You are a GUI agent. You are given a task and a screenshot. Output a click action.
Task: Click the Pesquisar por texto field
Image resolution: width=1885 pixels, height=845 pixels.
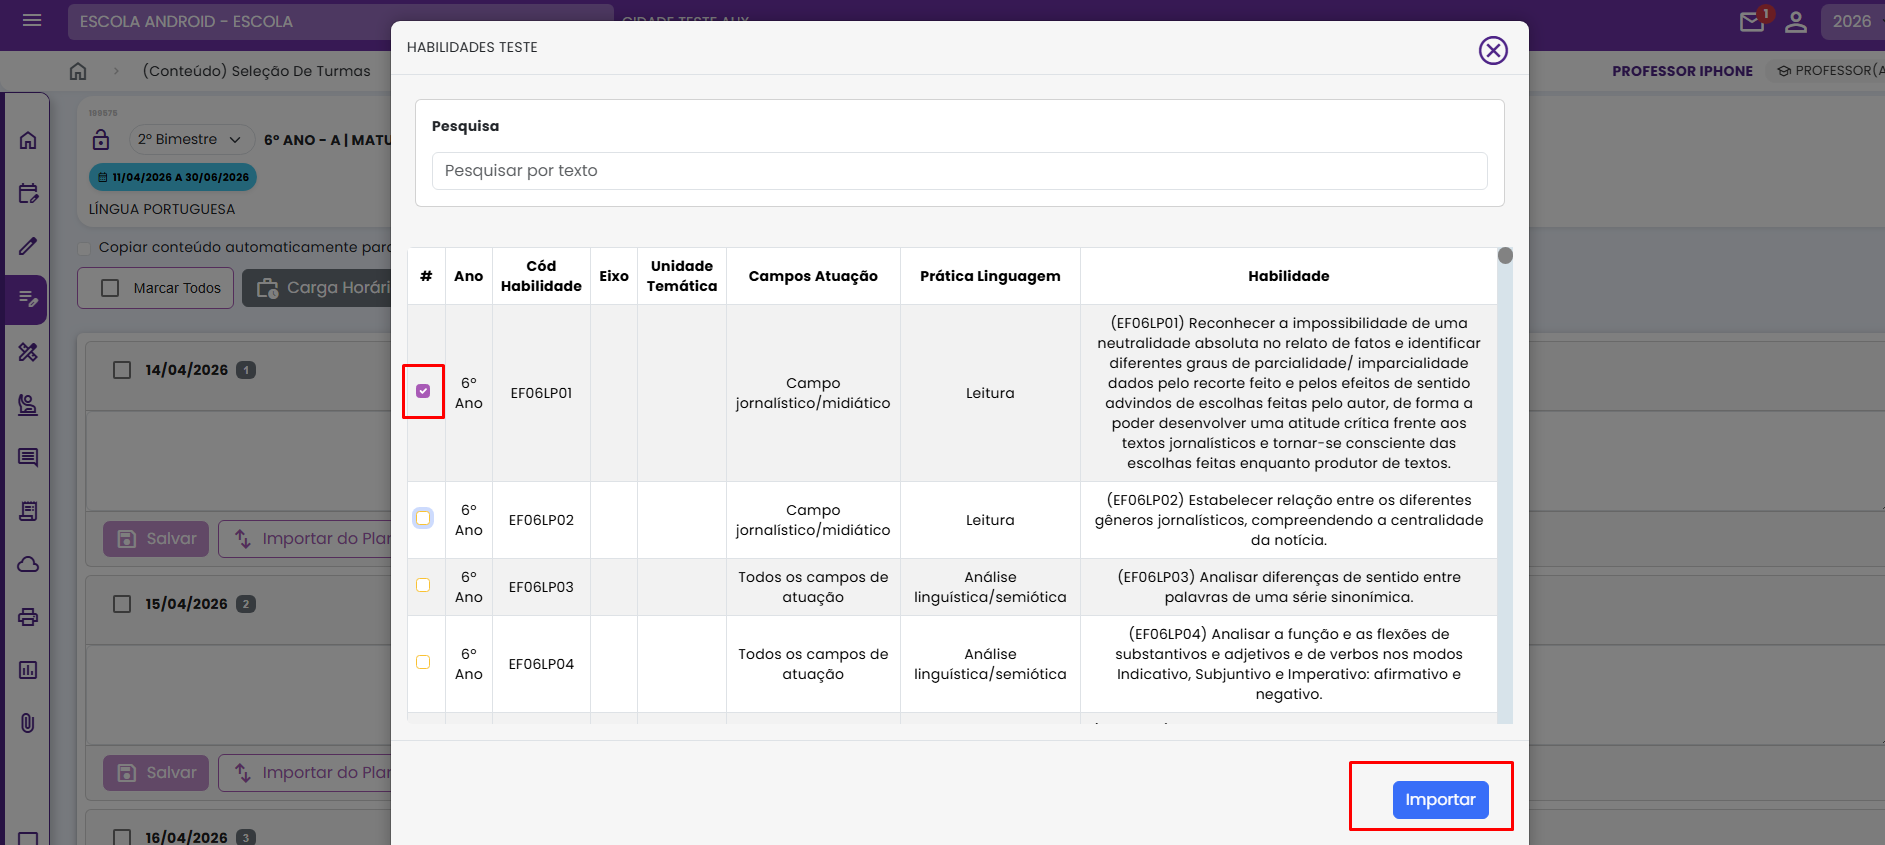(959, 171)
